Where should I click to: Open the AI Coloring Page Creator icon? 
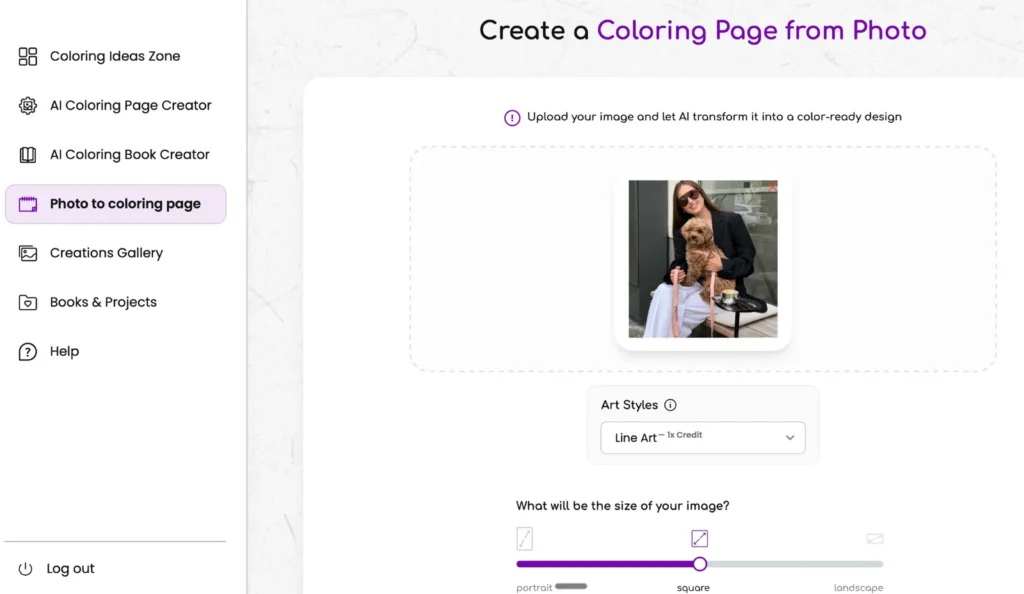tap(28, 105)
